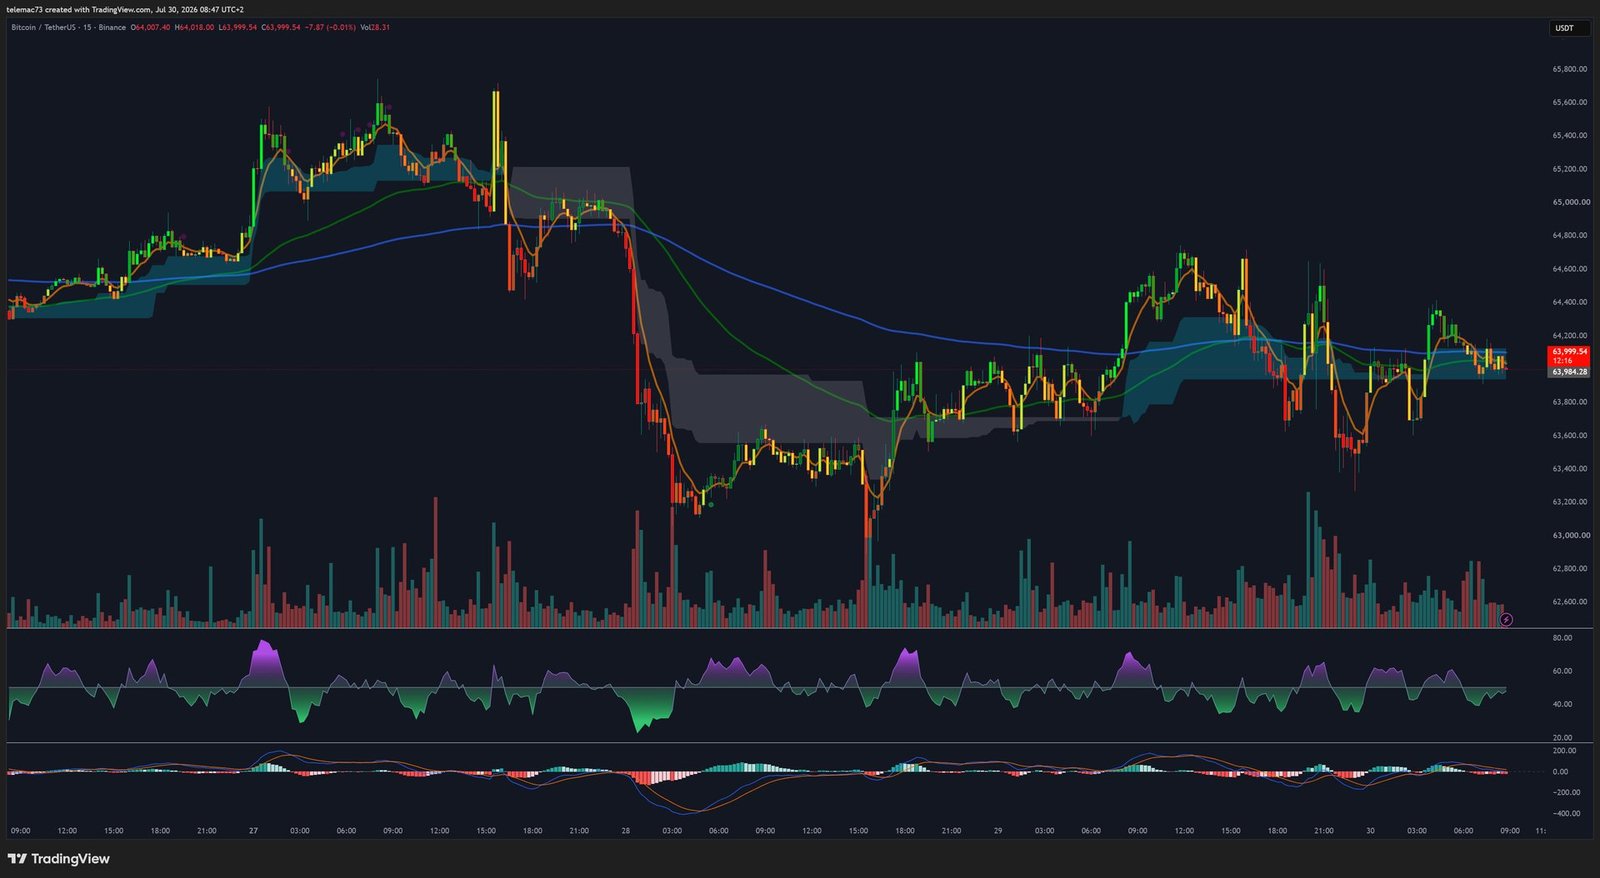Open the USDT currency selector
The image size is (1600, 878).
click(1569, 28)
